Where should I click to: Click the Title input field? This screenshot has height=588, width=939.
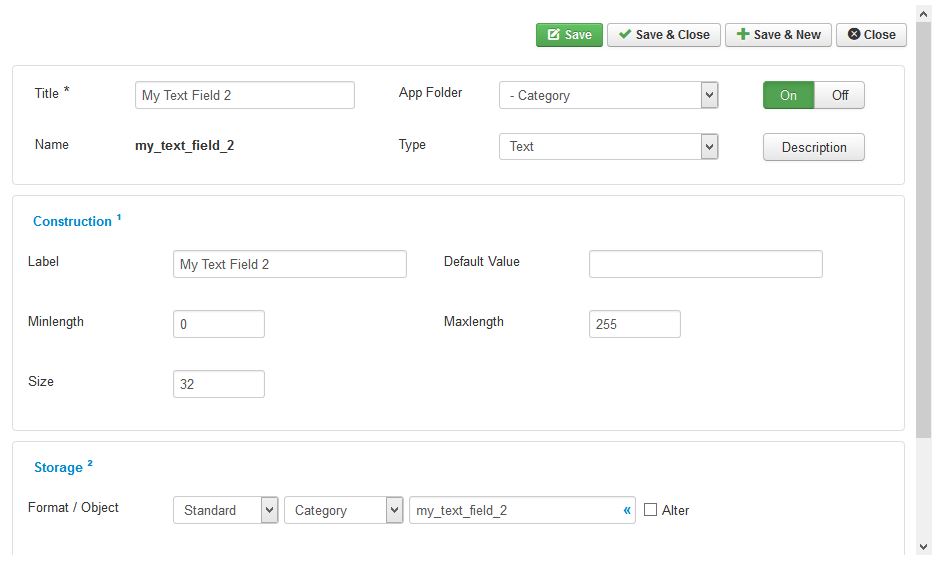coord(245,95)
